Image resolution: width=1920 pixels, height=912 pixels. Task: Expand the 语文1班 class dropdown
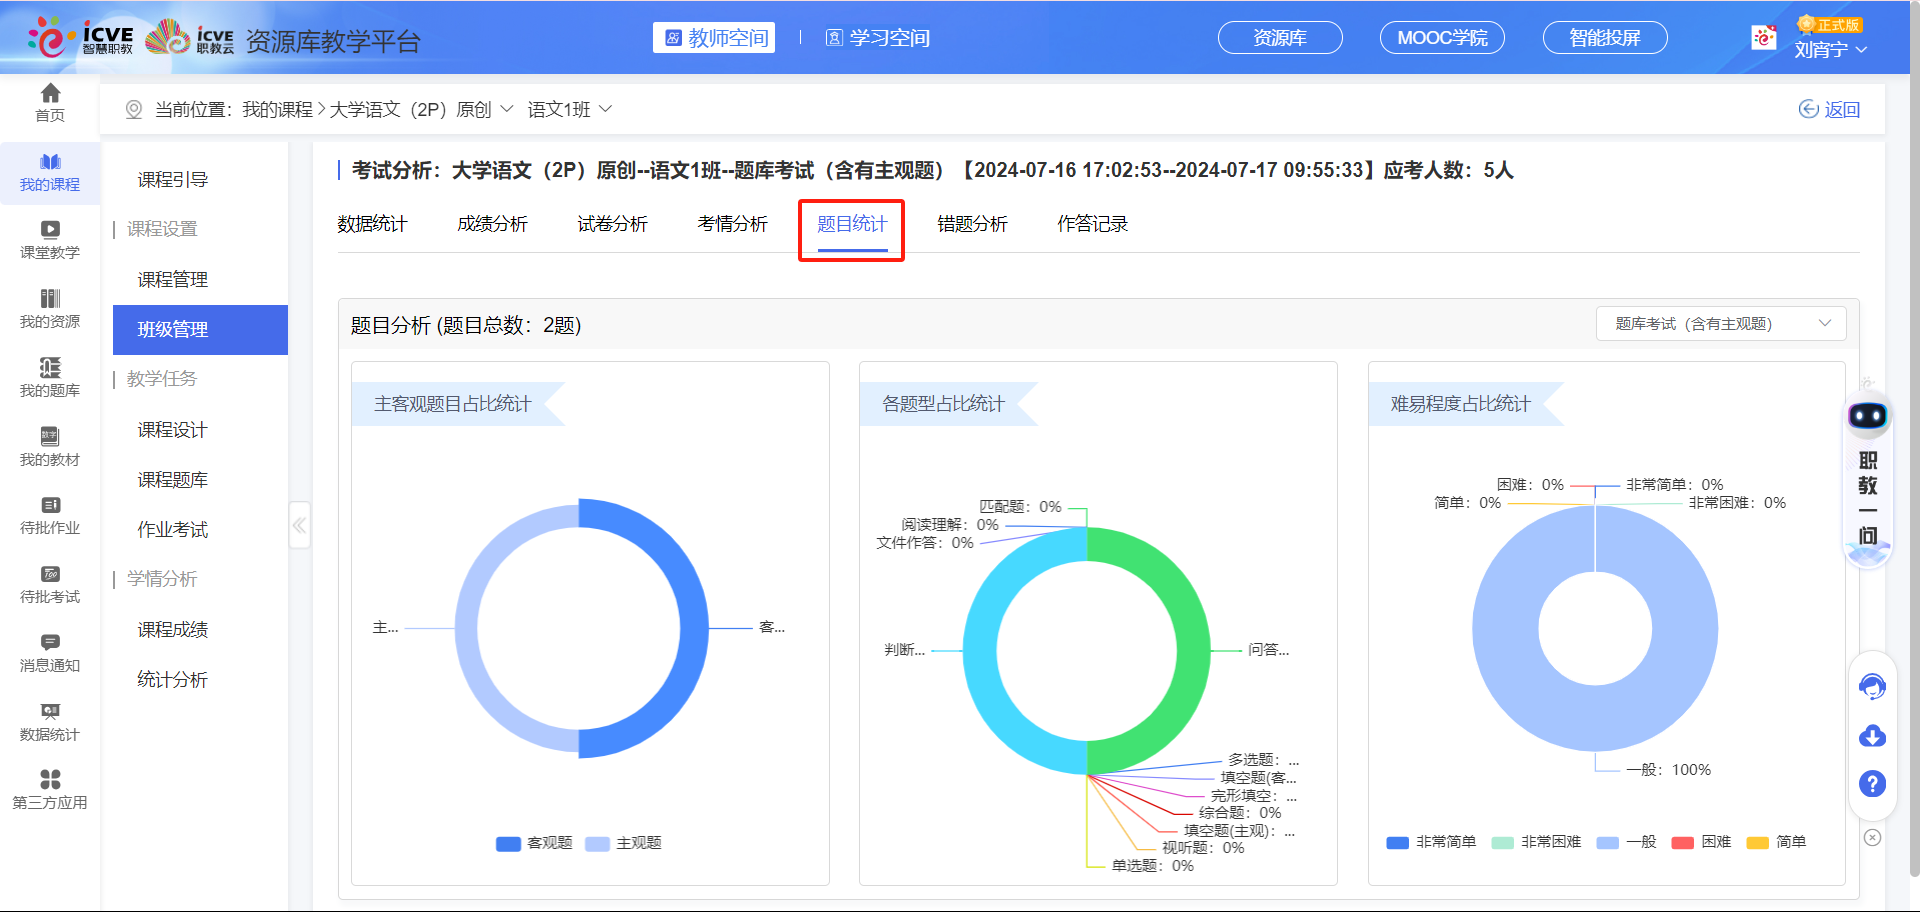569,109
